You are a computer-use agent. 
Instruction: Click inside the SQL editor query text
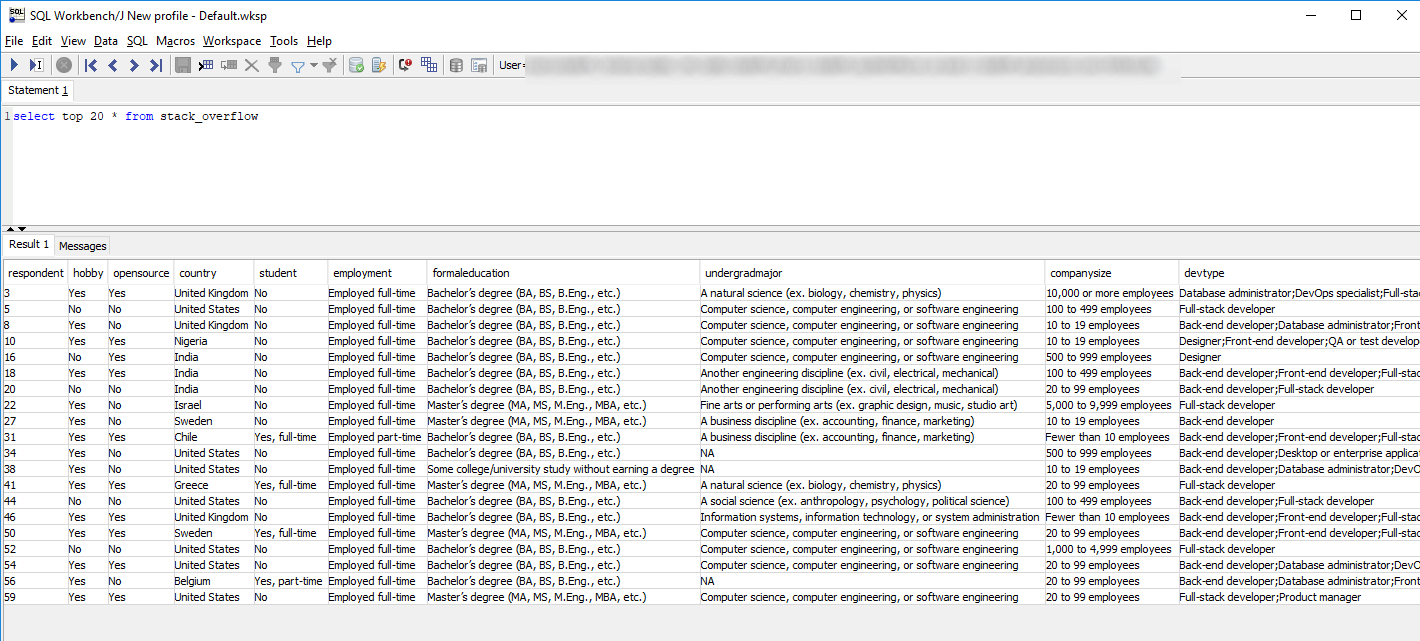point(135,116)
